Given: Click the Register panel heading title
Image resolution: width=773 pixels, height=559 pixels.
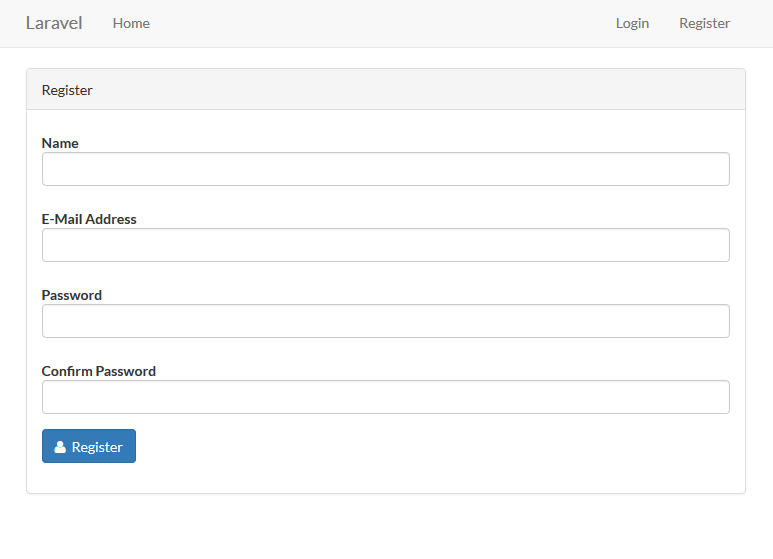Looking at the screenshot, I should pos(67,90).
